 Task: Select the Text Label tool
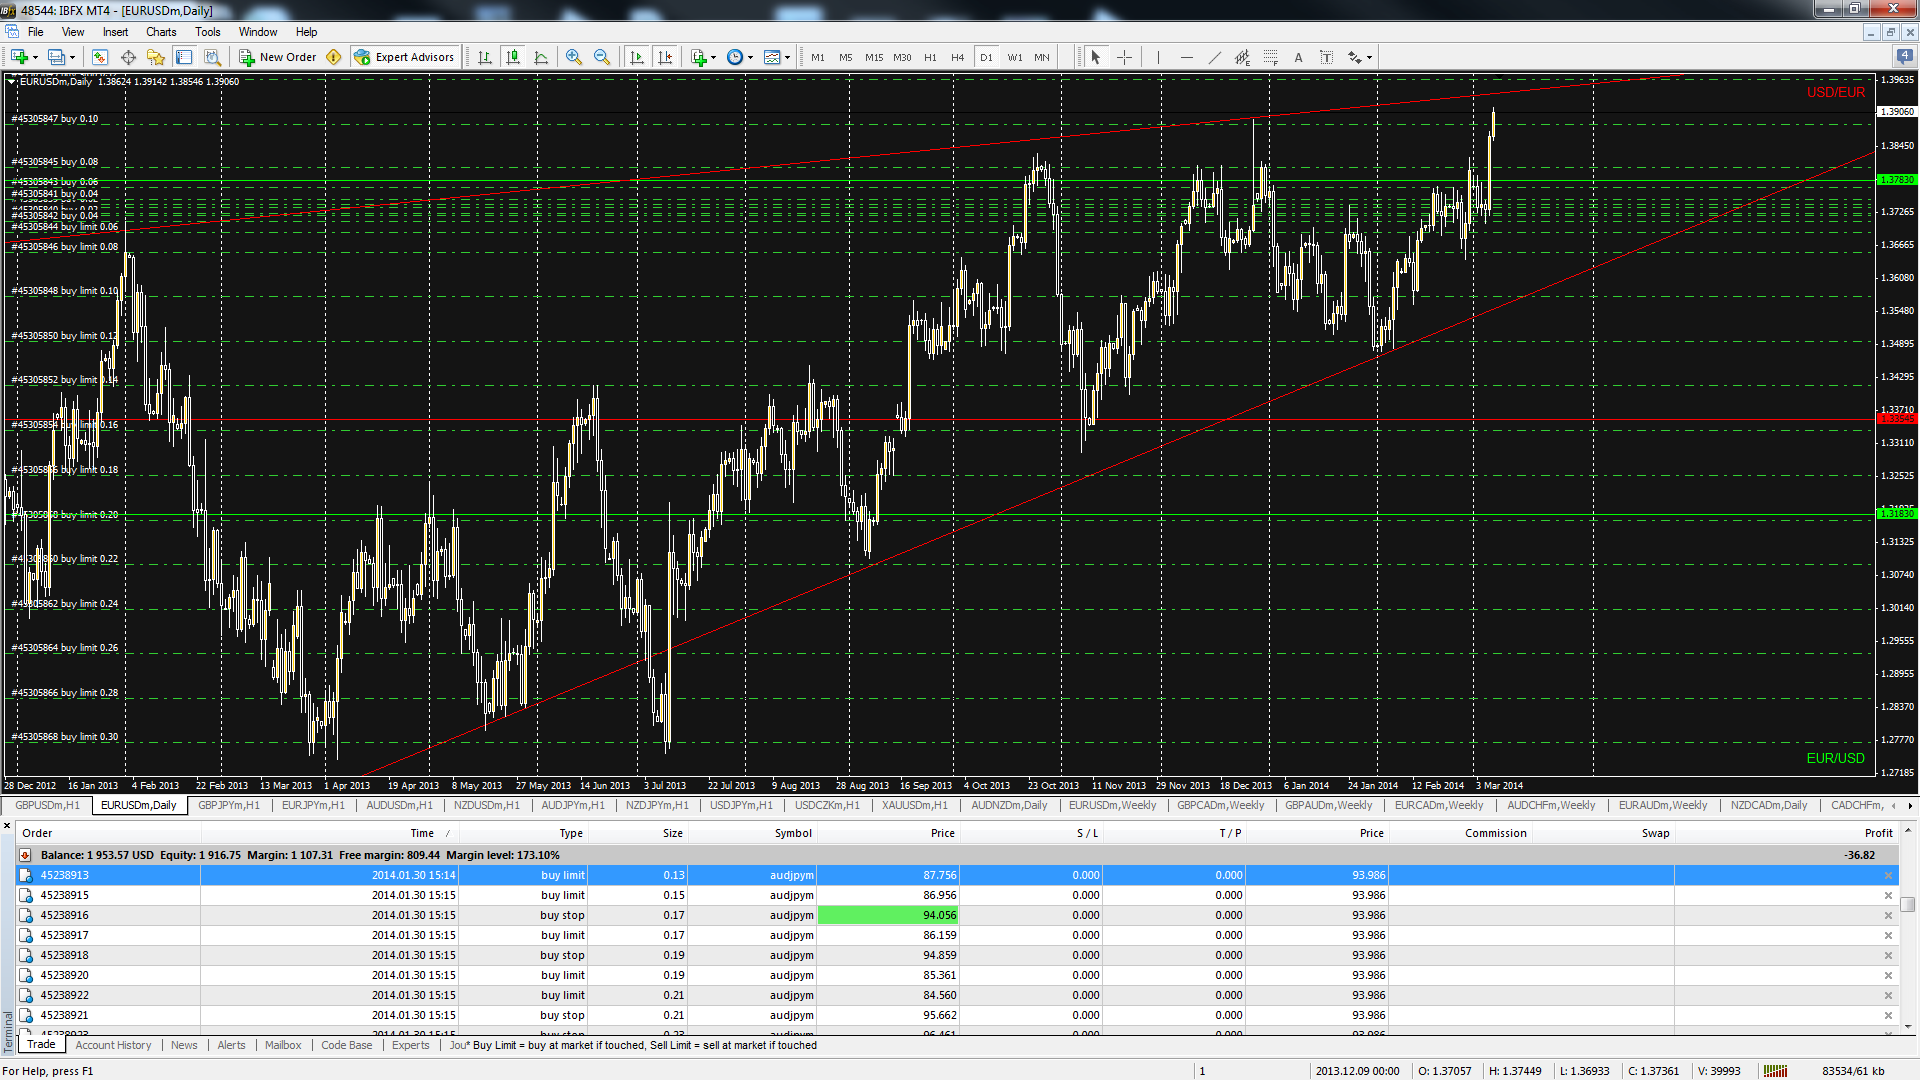click(1326, 57)
